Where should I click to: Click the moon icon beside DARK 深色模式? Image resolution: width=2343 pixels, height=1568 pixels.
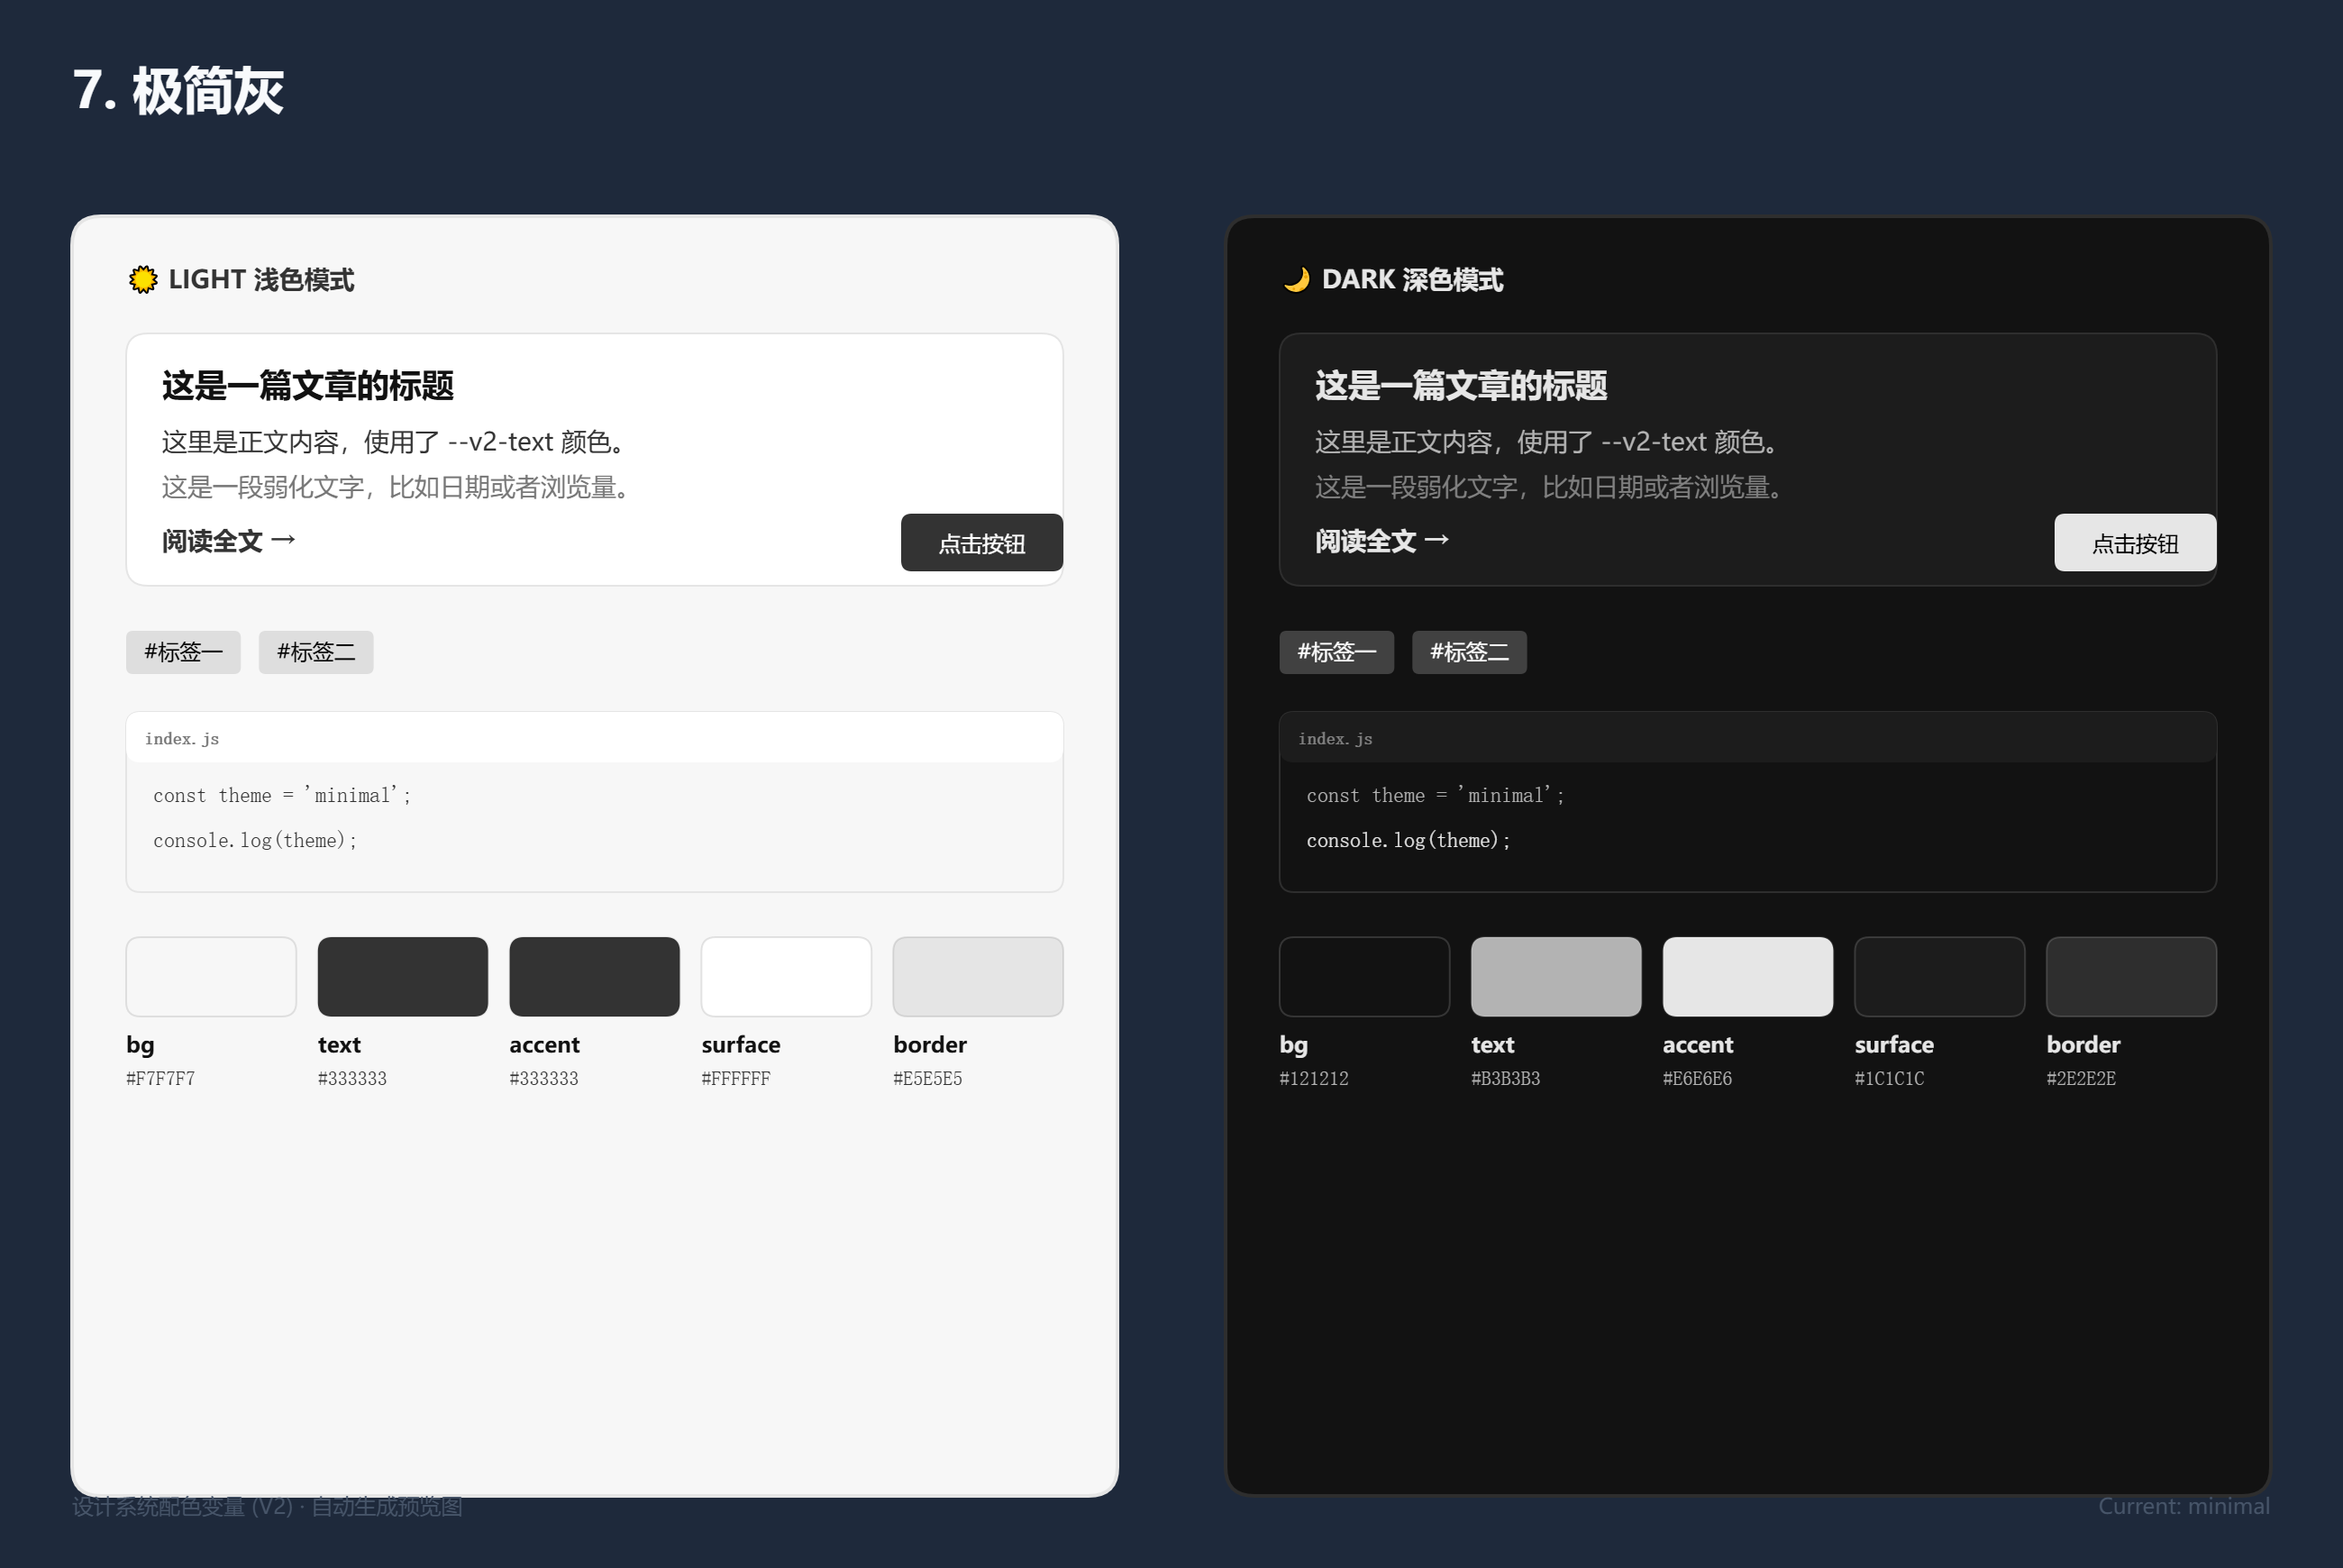pos(1297,280)
